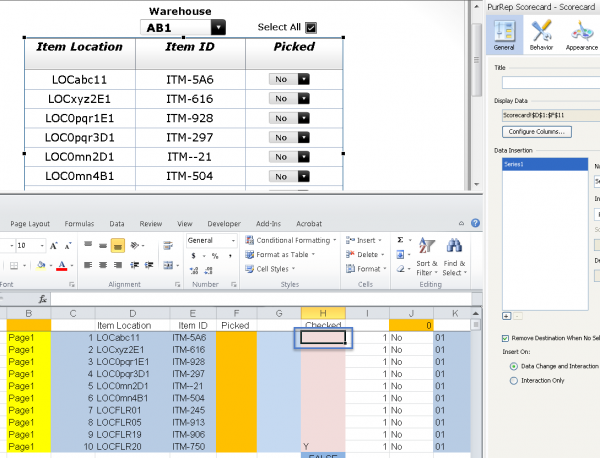Apply Percent Style format
The height and width of the screenshot is (458, 600).
click(x=215, y=256)
